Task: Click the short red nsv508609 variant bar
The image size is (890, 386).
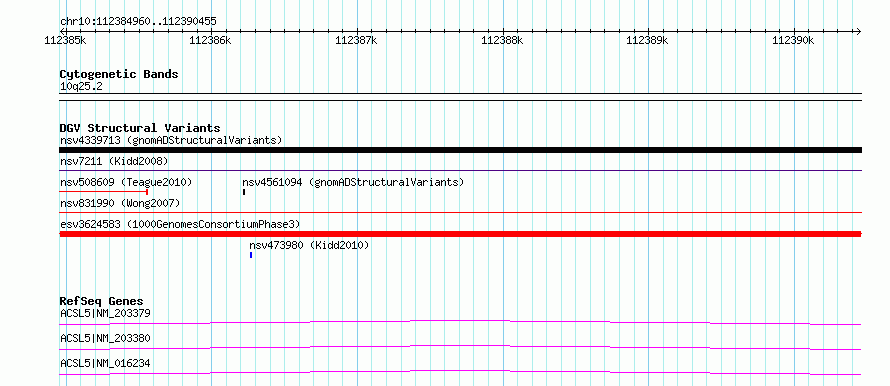Action: pyautogui.click(x=104, y=192)
